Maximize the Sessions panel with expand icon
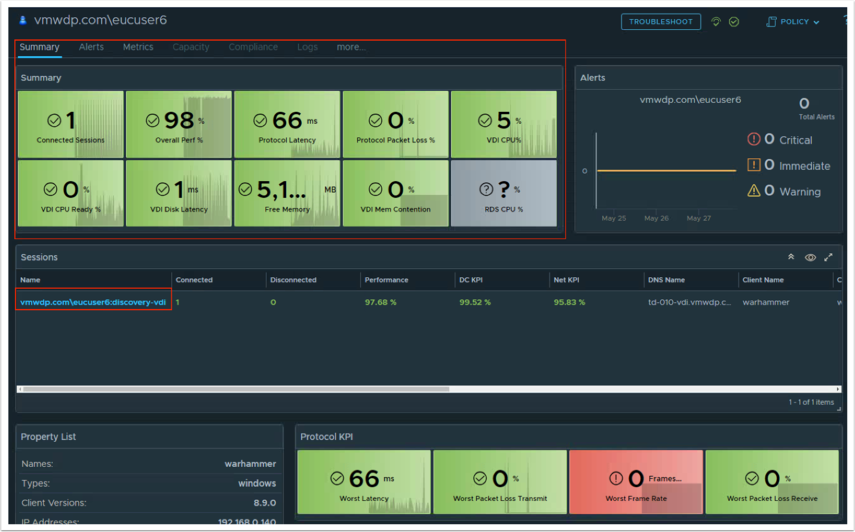 828,257
